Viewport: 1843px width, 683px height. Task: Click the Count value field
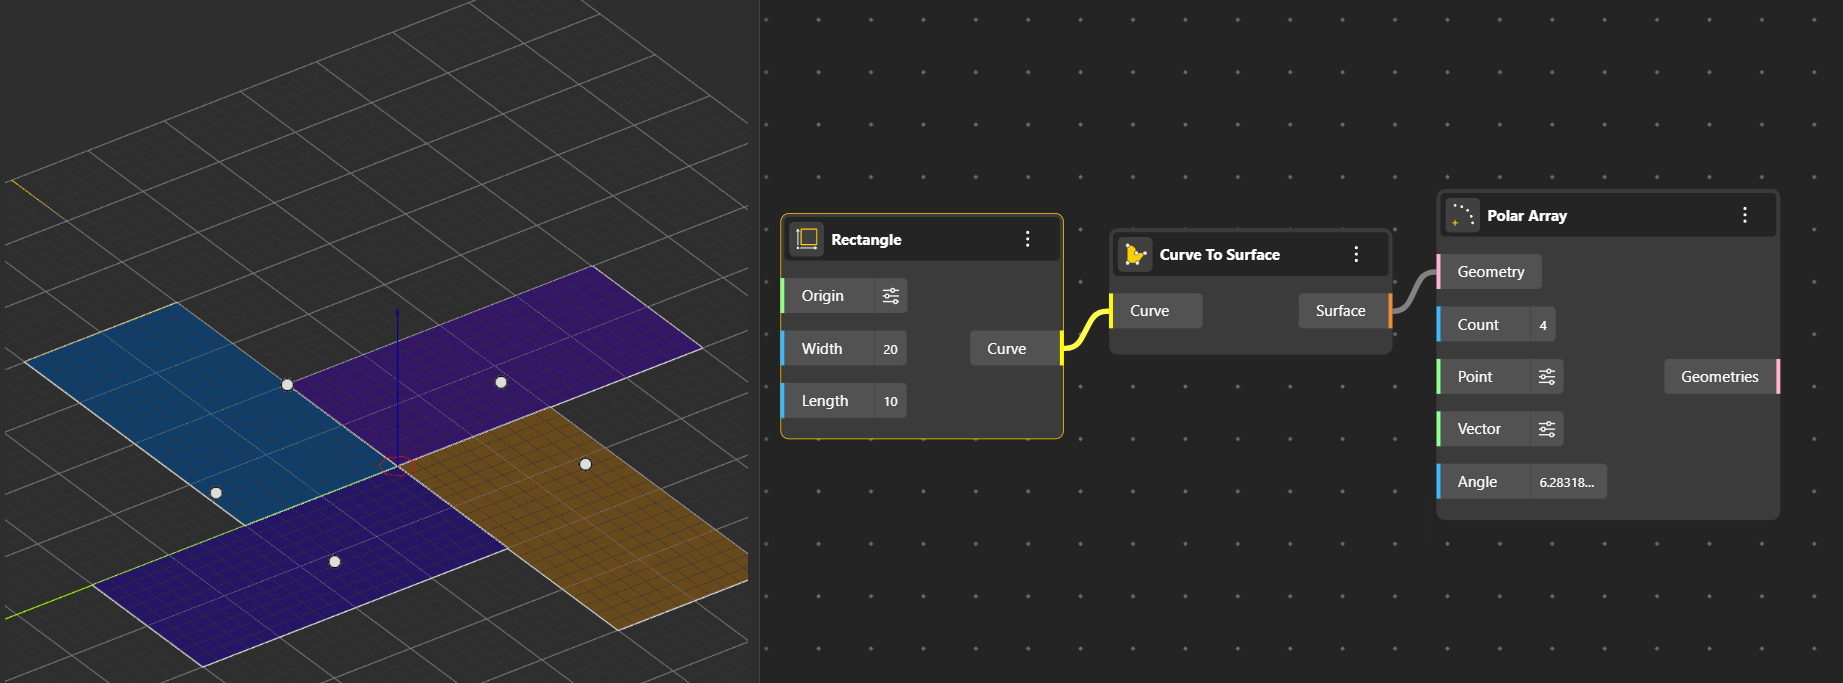coord(1543,325)
